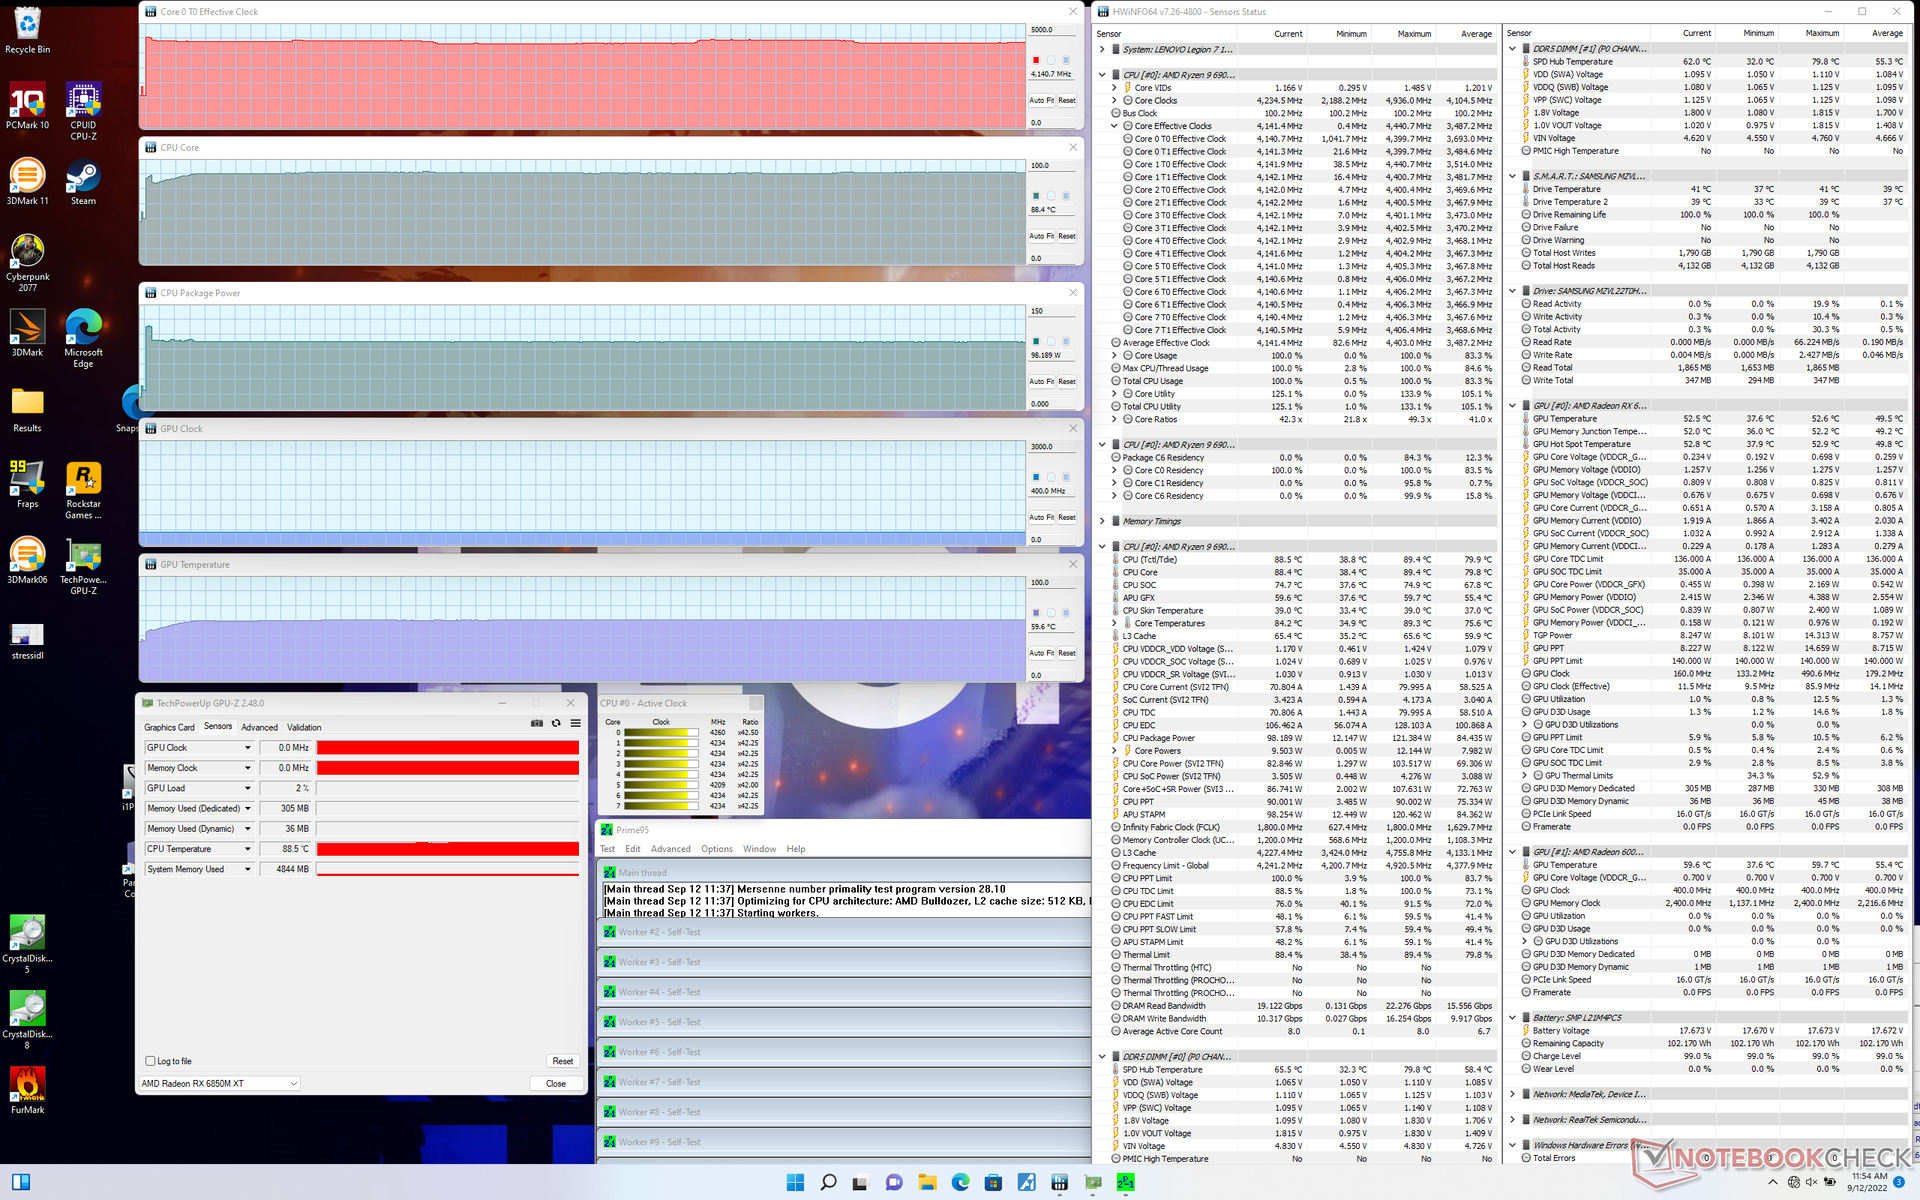1920x1200 pixels.
Task: Switch to Graphics Card tab
Action: coord(169,727)
